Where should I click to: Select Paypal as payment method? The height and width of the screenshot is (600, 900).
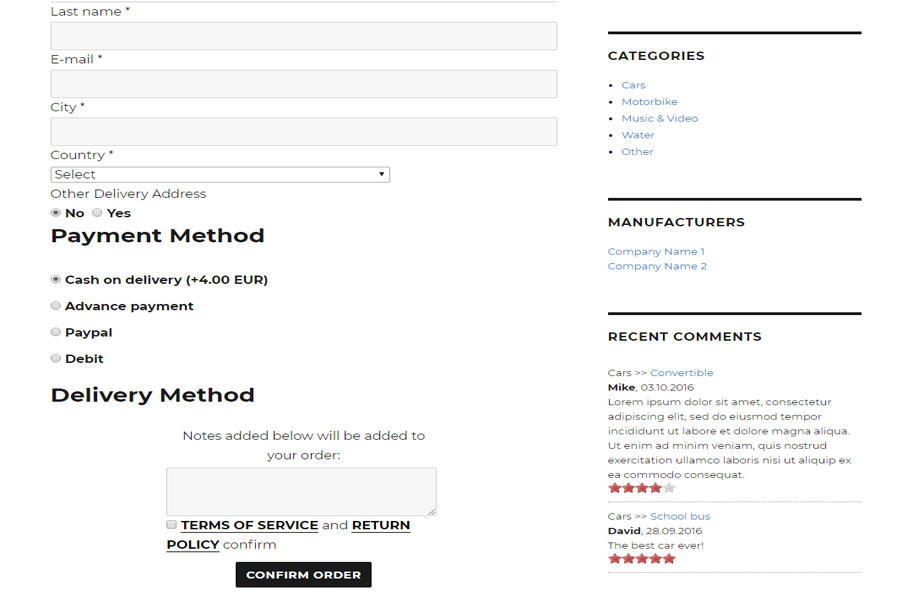56,332
